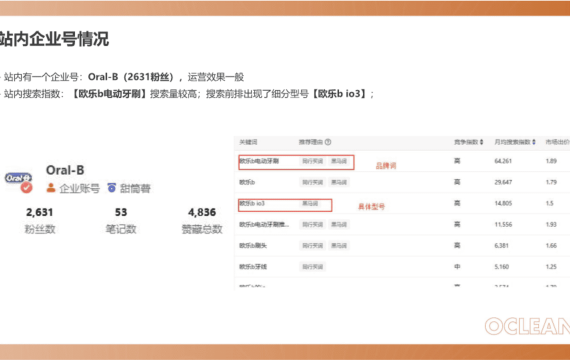The image size is (570, 360).
Task: Click search index value 5,160
Action: 501,267
